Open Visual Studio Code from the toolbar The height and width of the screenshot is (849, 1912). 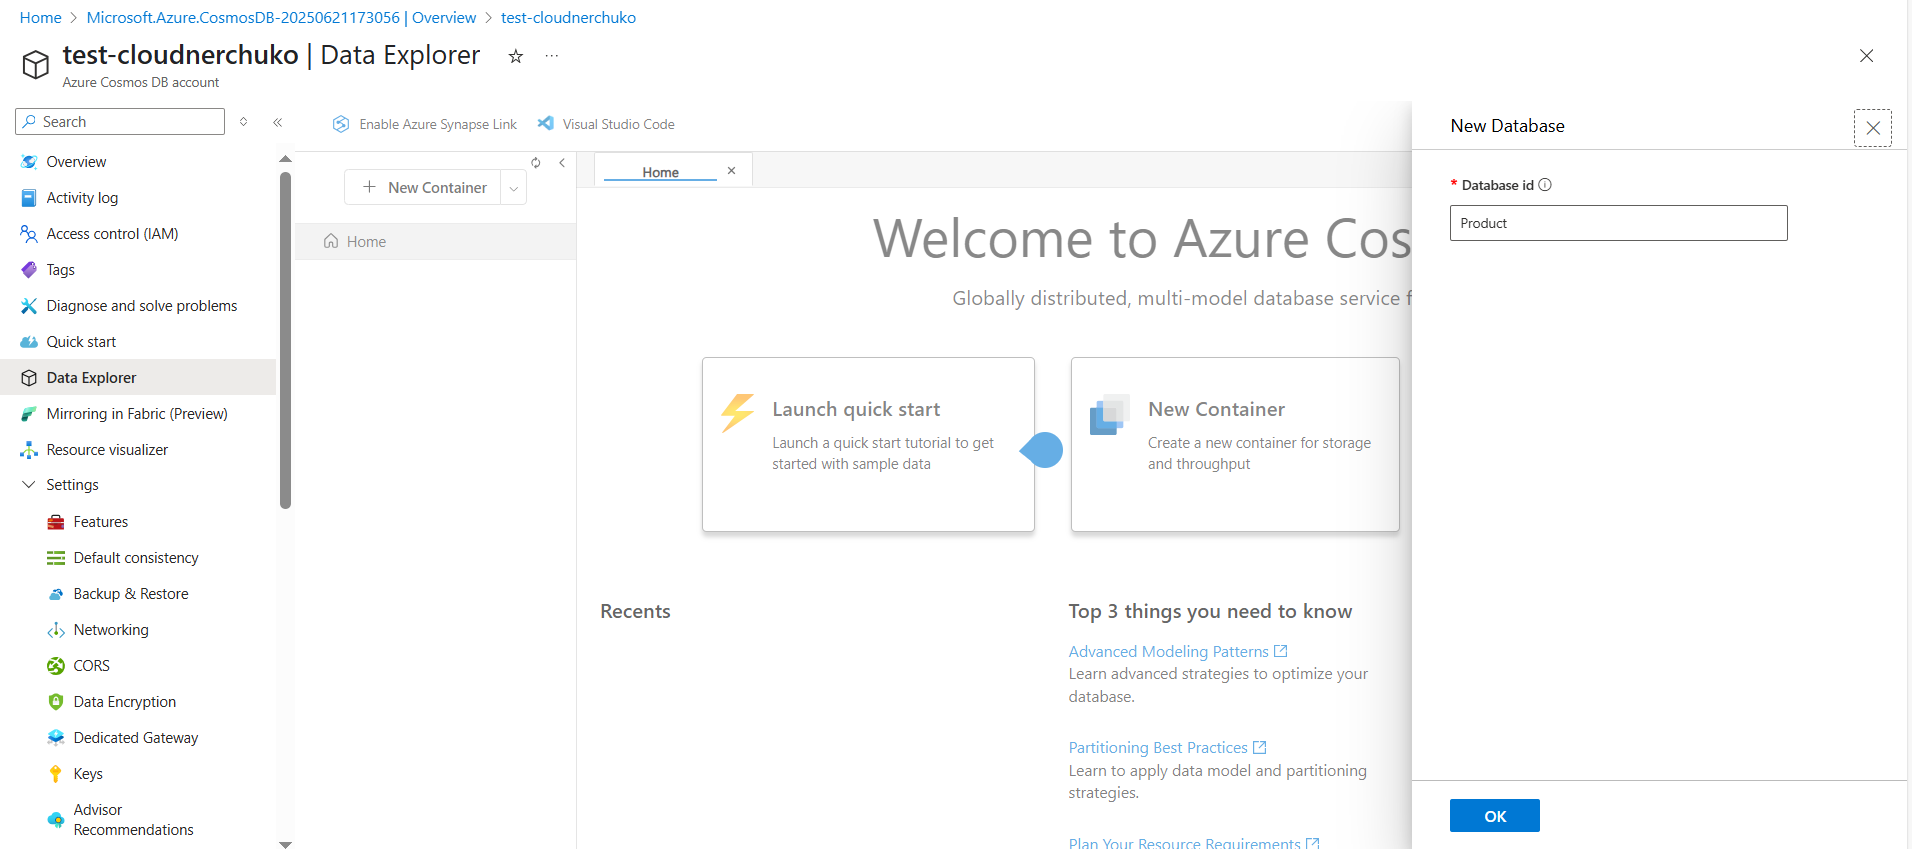pos(606,124)
